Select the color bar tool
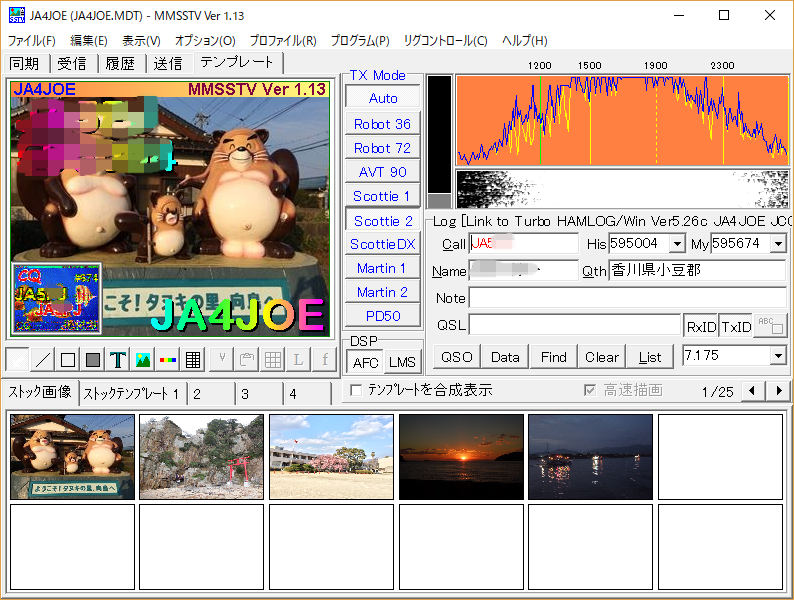The height and width of the screenshot is (600, 794). 168,360
